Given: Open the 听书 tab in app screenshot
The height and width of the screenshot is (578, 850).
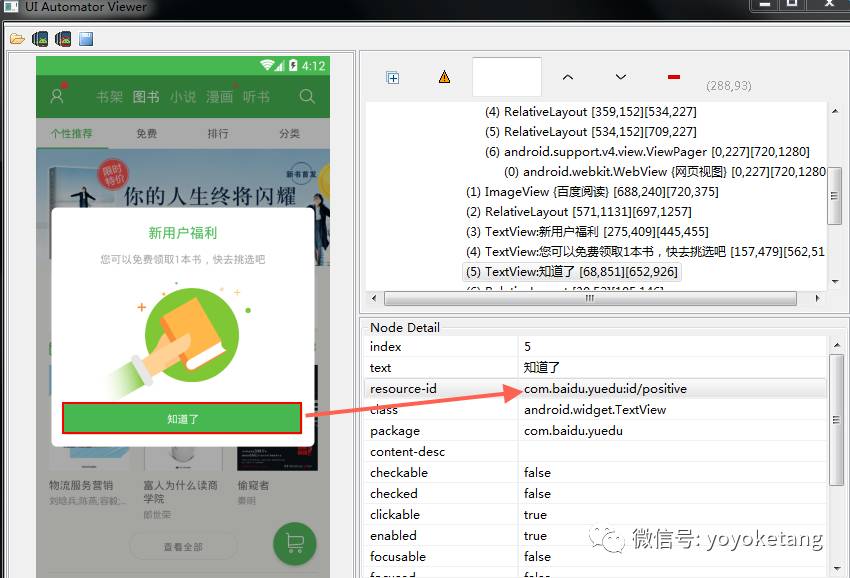Looking at the screenshot, I should click(256, 97).
